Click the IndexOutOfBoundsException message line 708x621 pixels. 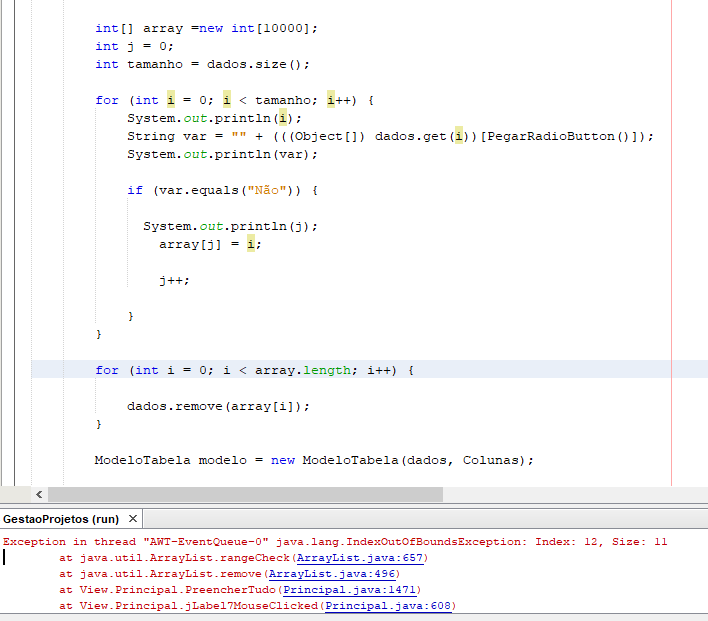click(x=335, y=542)
